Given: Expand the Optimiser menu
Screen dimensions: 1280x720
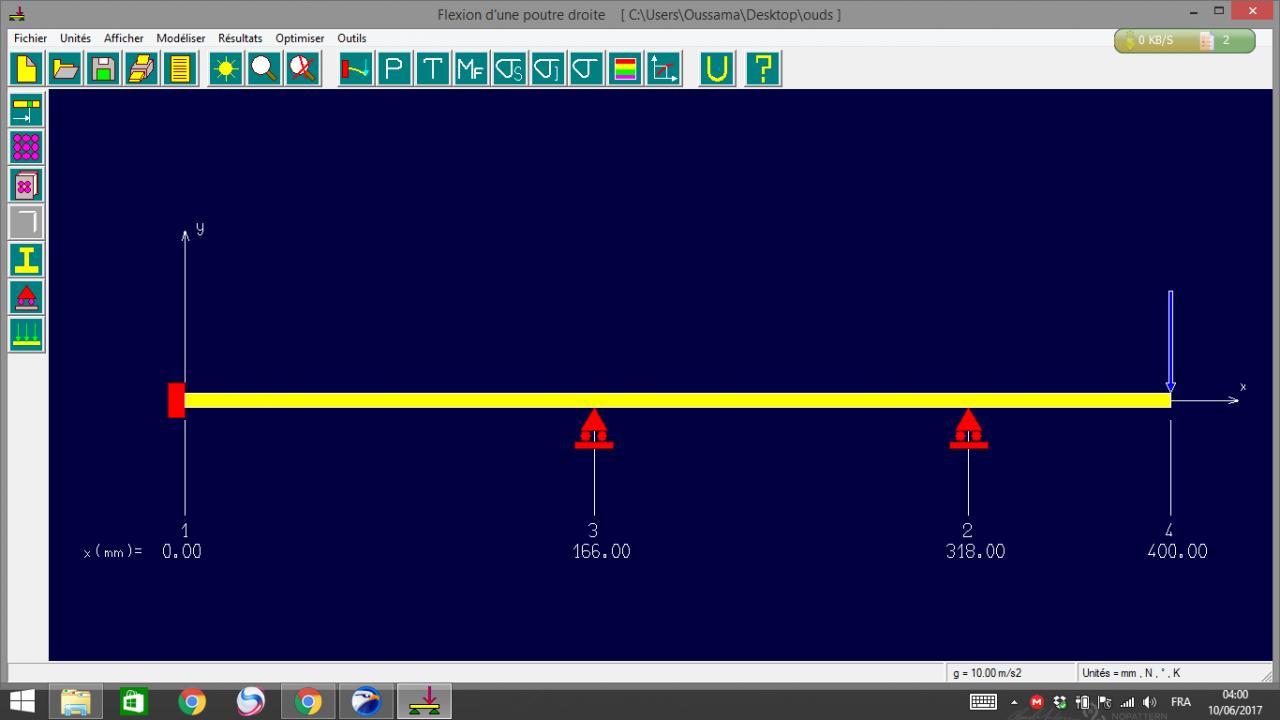Looking at the screenshot, I should tap(300, 38).
